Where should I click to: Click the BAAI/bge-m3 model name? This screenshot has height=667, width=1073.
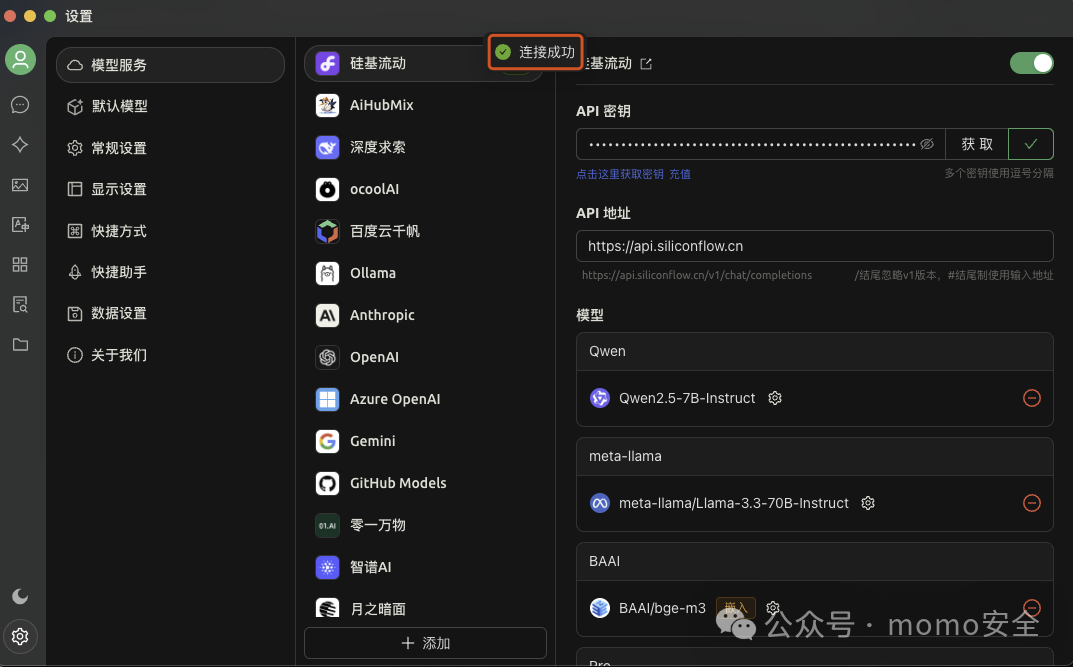point(662,608)
